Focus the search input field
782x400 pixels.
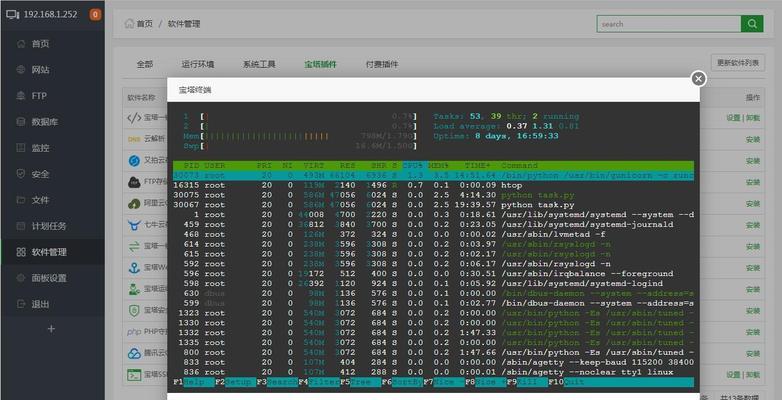pyautogui.click(x=669, y=24)
